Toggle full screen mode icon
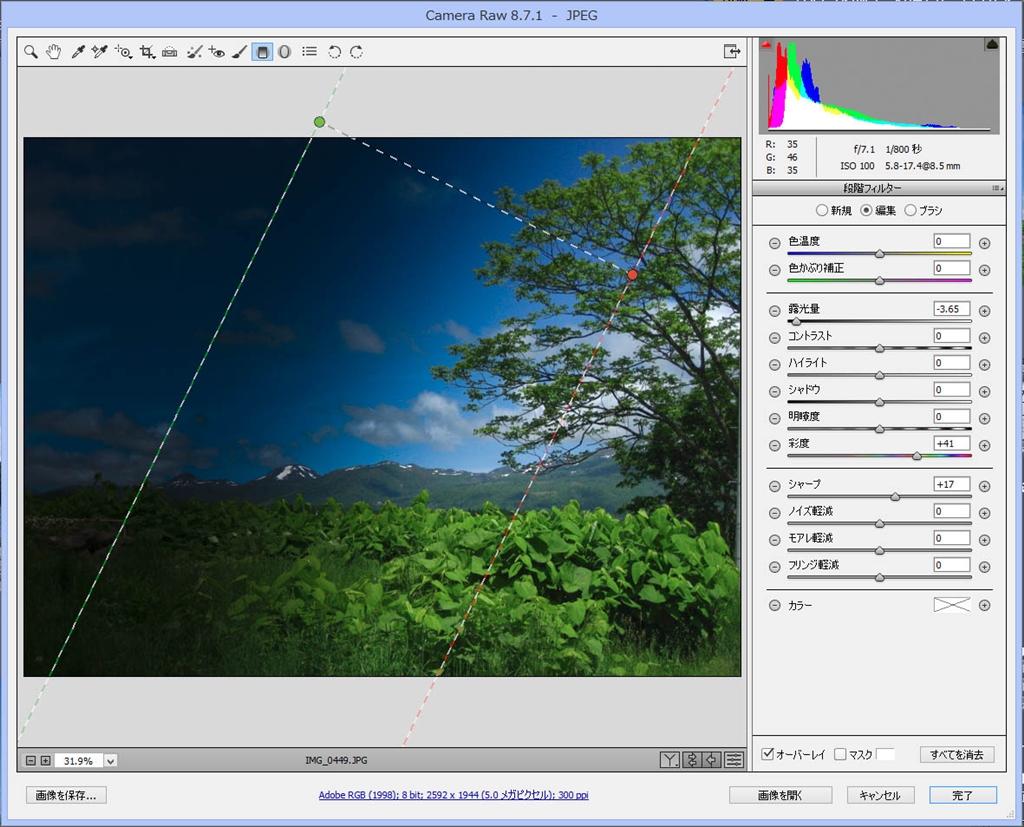 pyautogui.click(x=732, y=51)
